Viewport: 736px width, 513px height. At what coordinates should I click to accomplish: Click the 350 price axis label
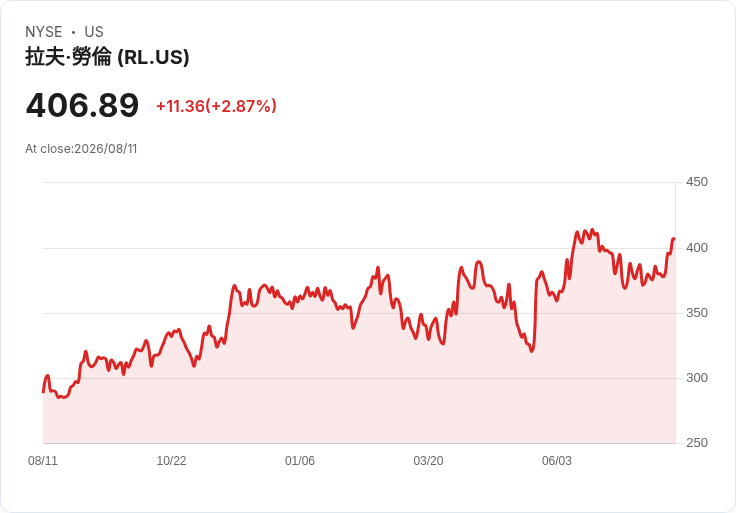tap(697, 313)
